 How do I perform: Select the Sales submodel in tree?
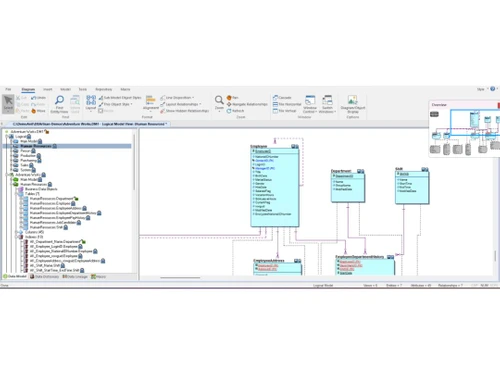[x=24, y=165]
